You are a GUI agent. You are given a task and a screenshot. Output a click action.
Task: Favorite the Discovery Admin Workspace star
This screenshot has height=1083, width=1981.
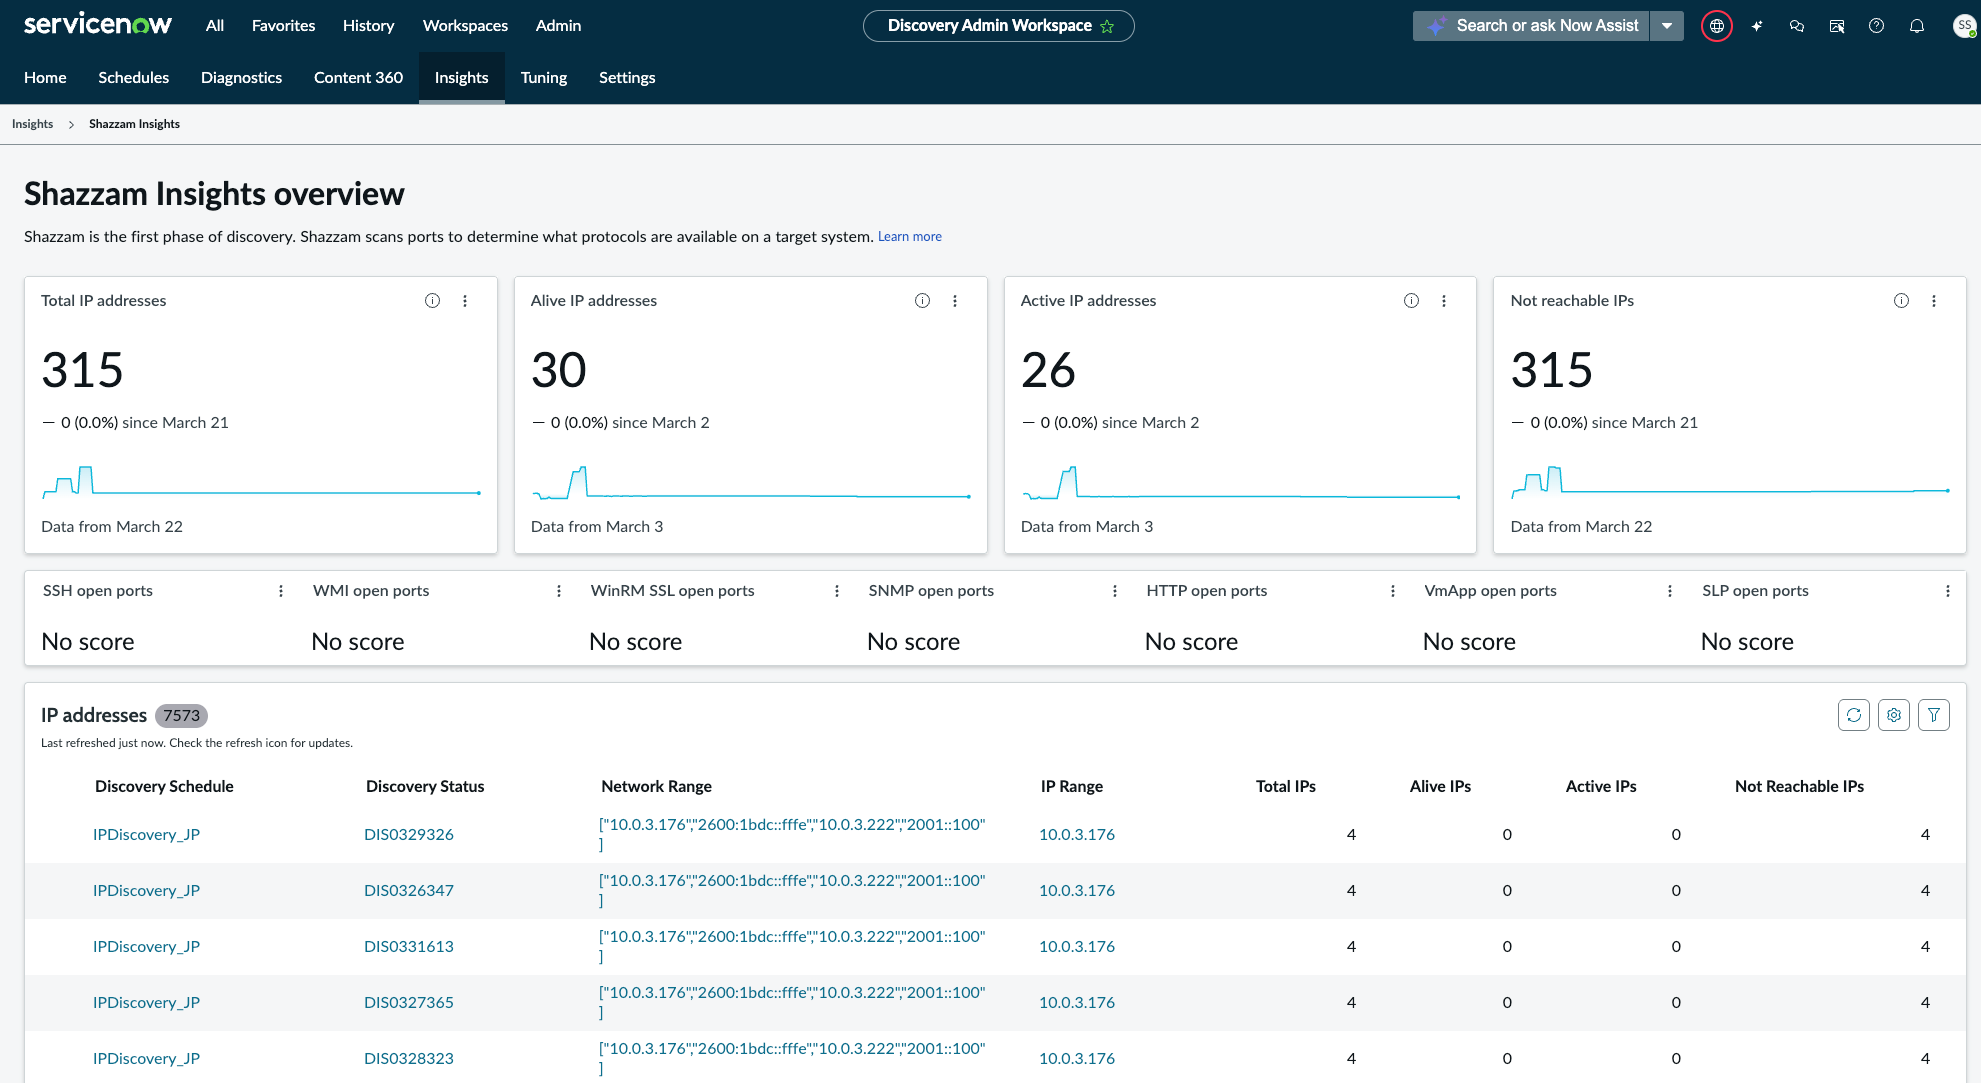click(x=1107, y=26)
